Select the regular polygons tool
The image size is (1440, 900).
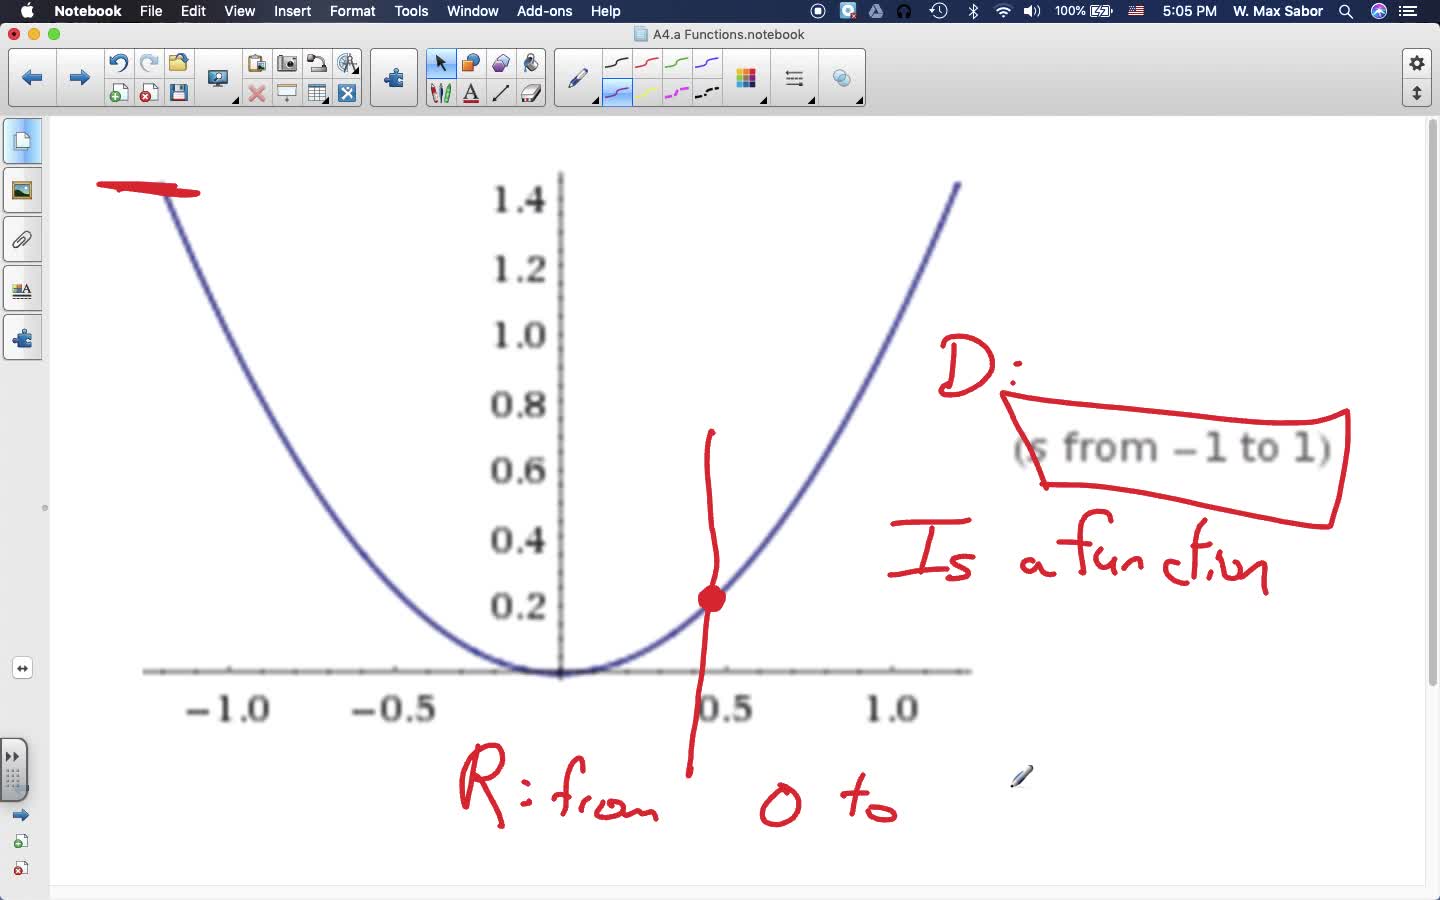(x=501, y=63)
